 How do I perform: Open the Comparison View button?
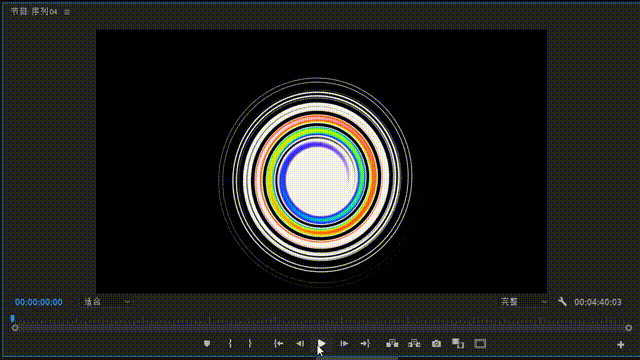458,344
